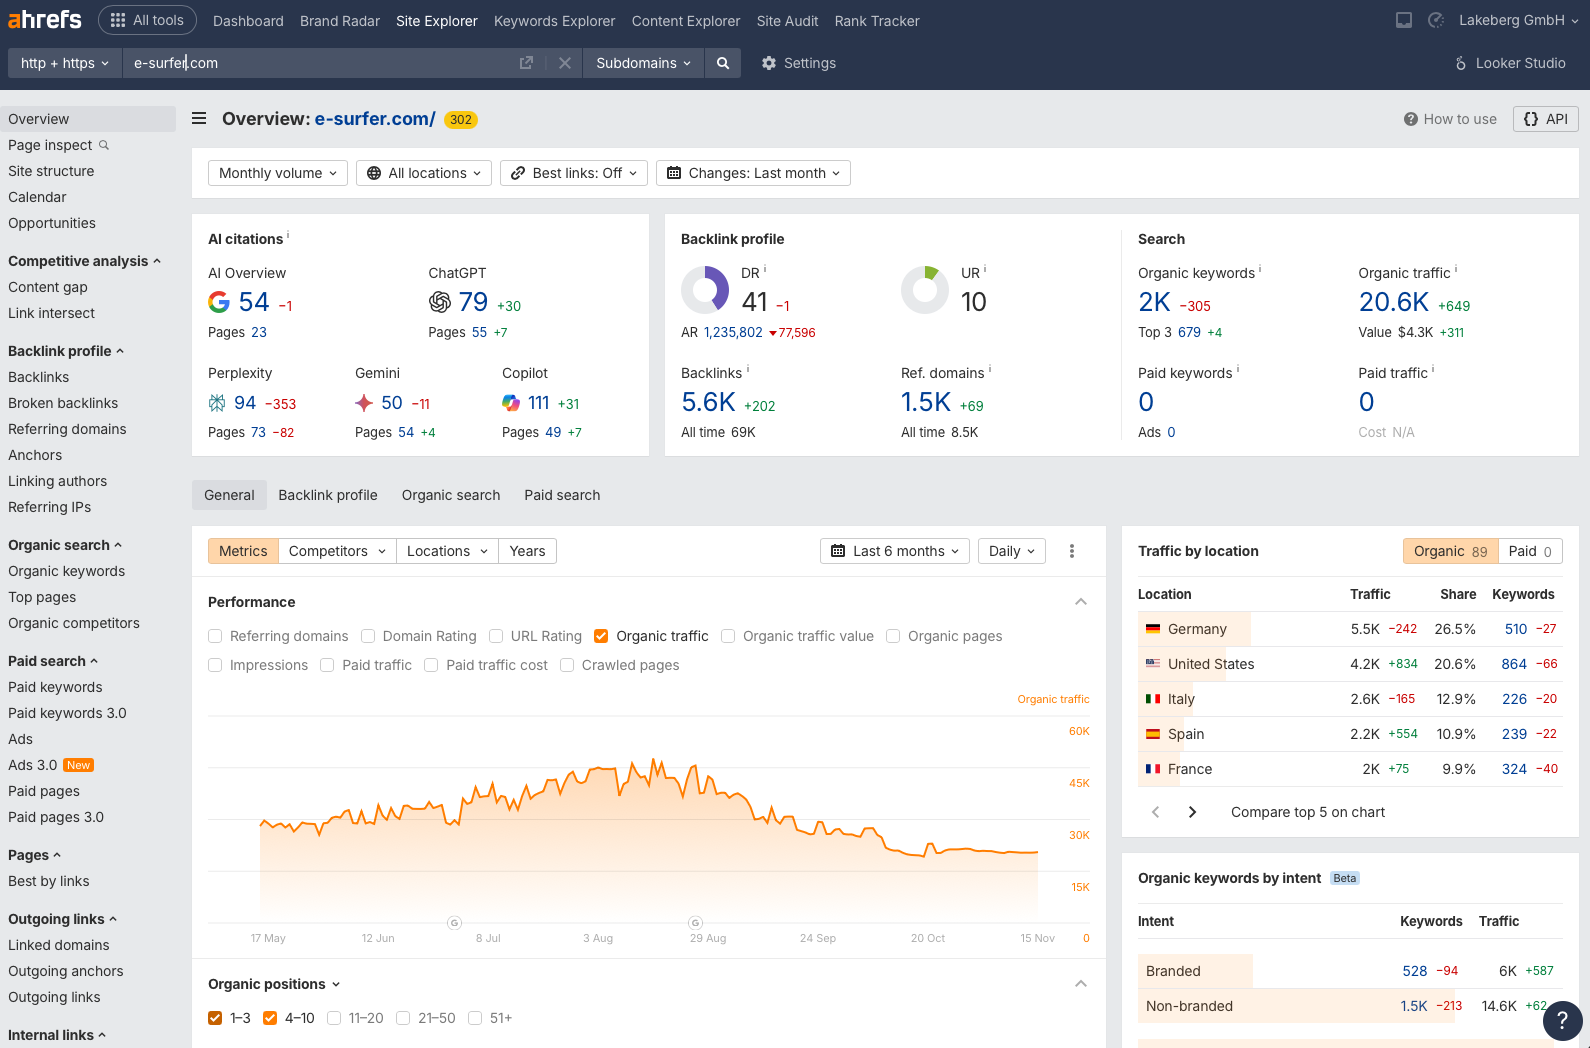Open the Monthly volume dropdown
The width and height of the screenshot is (1590, 1048).
tap(278, 173)
